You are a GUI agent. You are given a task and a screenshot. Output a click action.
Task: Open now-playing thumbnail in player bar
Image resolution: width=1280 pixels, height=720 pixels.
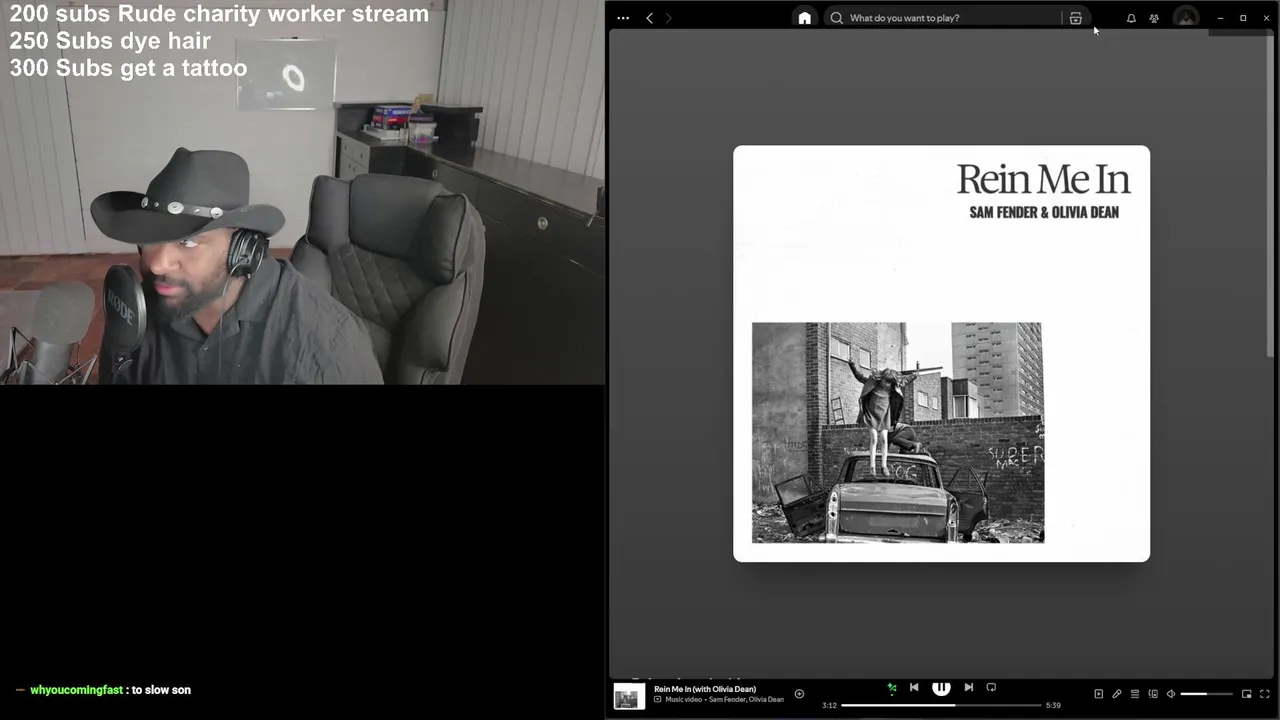(x=629, y=697)
